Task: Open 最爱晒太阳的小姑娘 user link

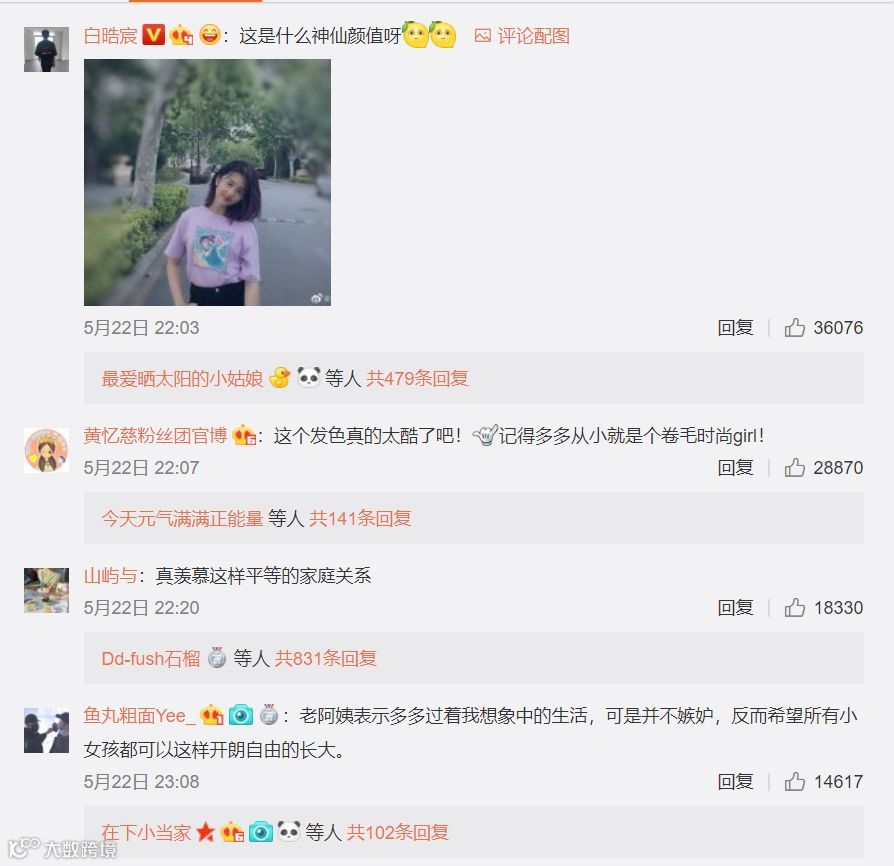Action: 182,379
